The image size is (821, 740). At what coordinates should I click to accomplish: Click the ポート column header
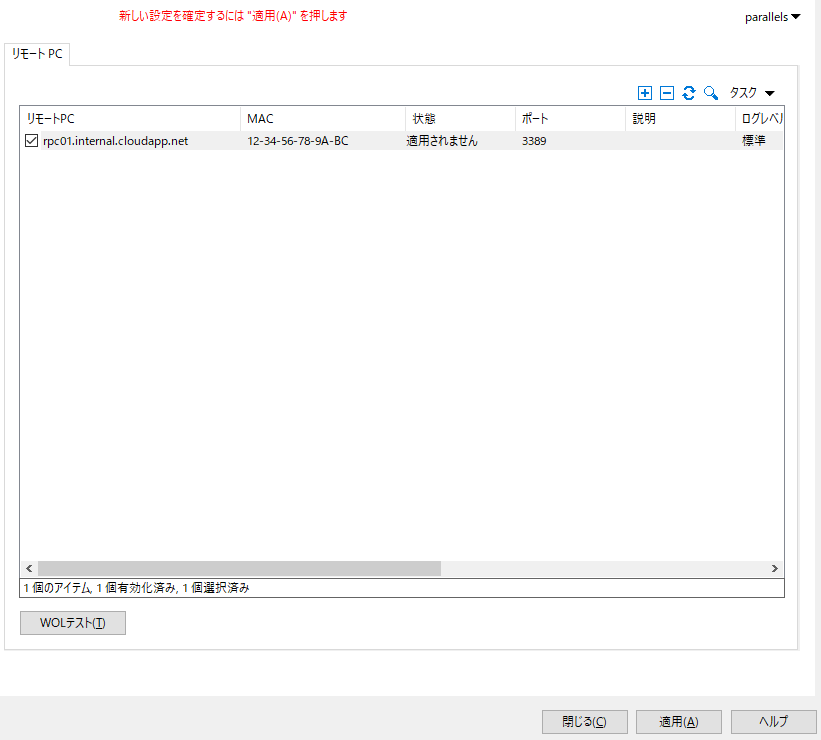pos(570,119)
